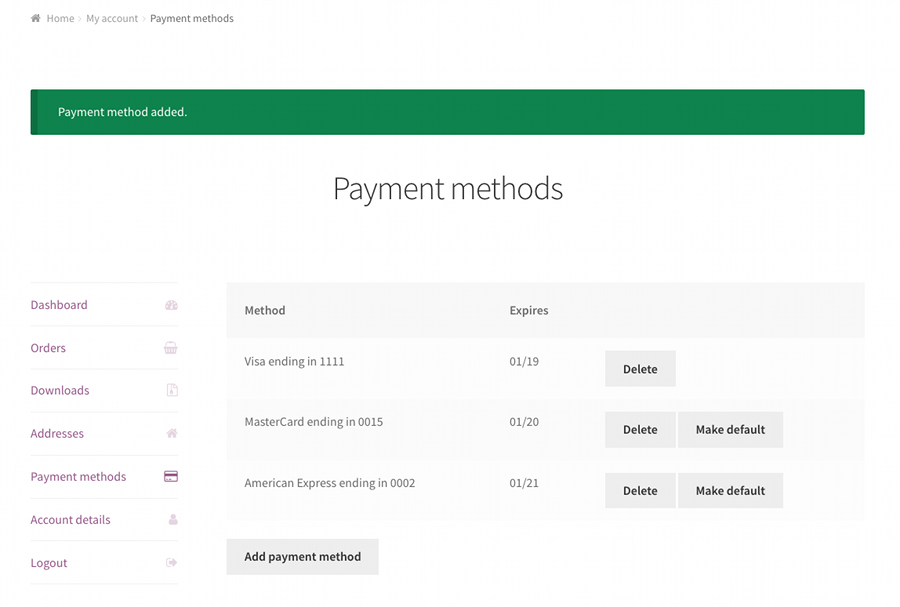
Task: Click the Logout sign-out icon
Action: click(171, 563)
